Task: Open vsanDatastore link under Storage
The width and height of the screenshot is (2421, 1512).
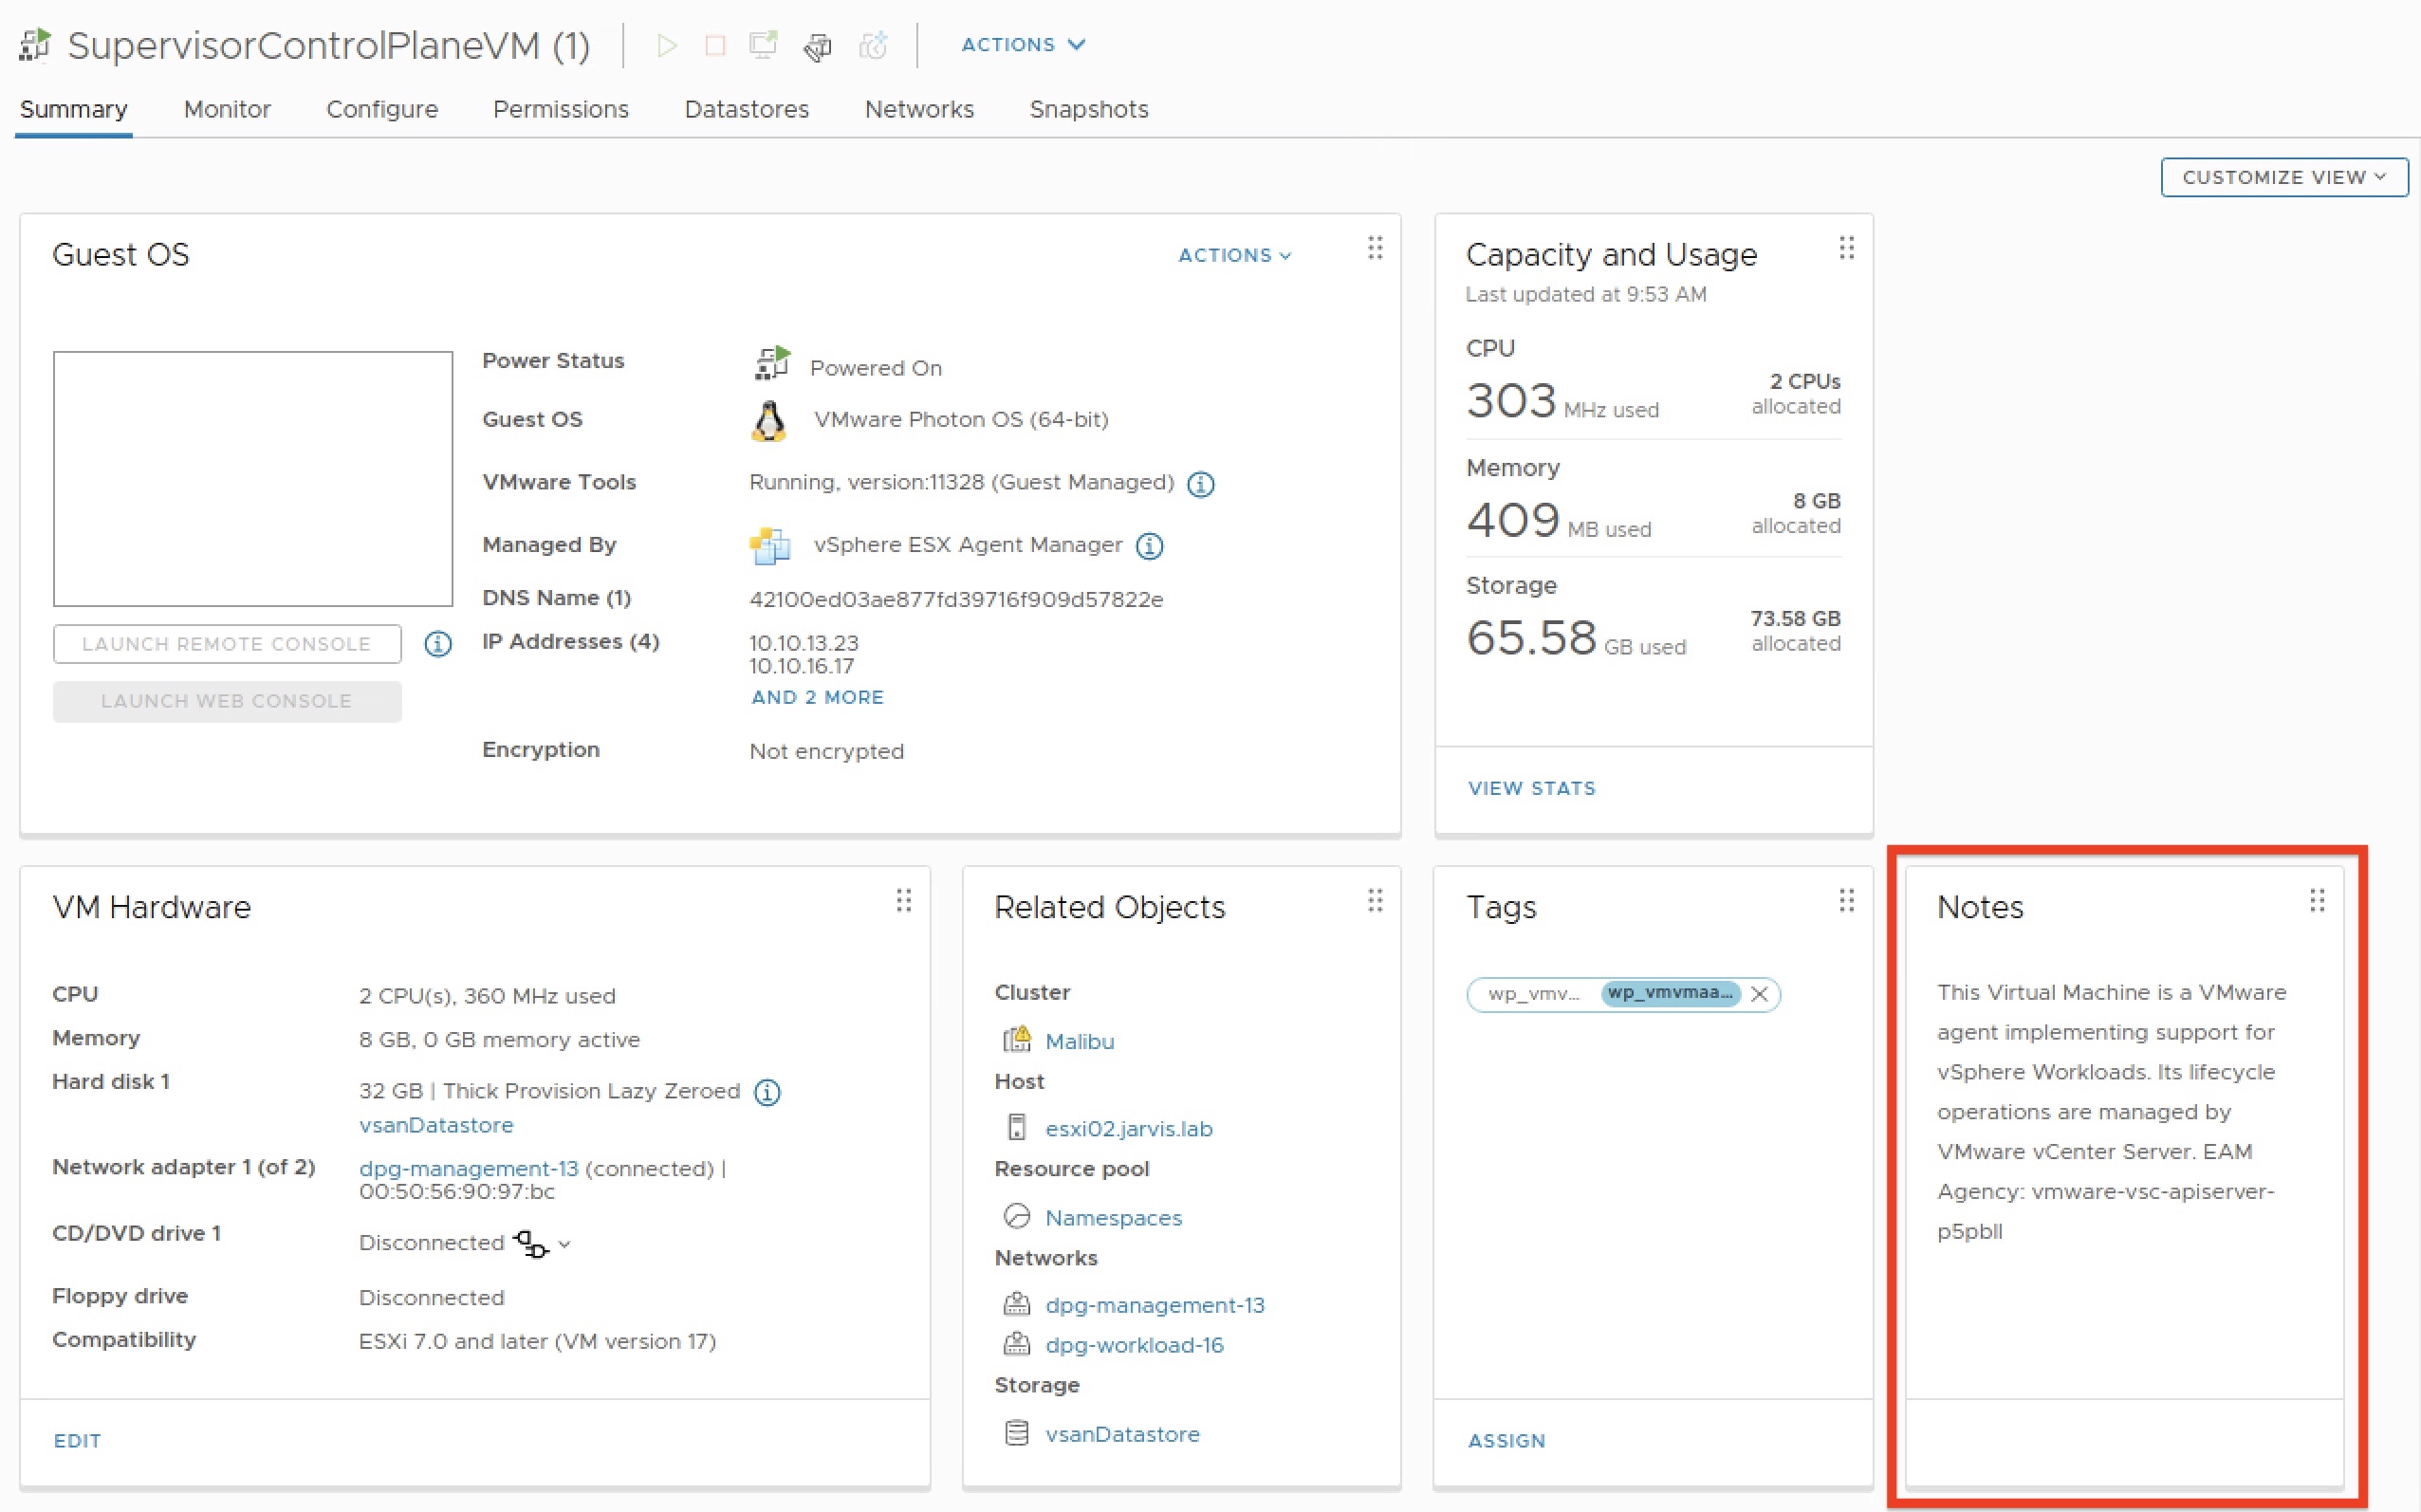Action: tap(1122, 1434)
